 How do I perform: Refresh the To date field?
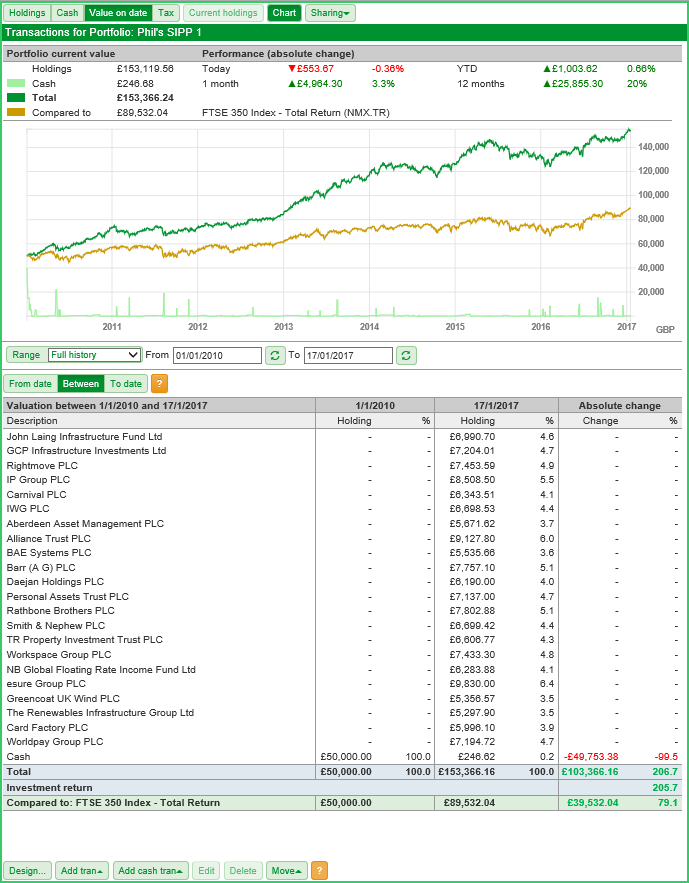pos(406,355)
